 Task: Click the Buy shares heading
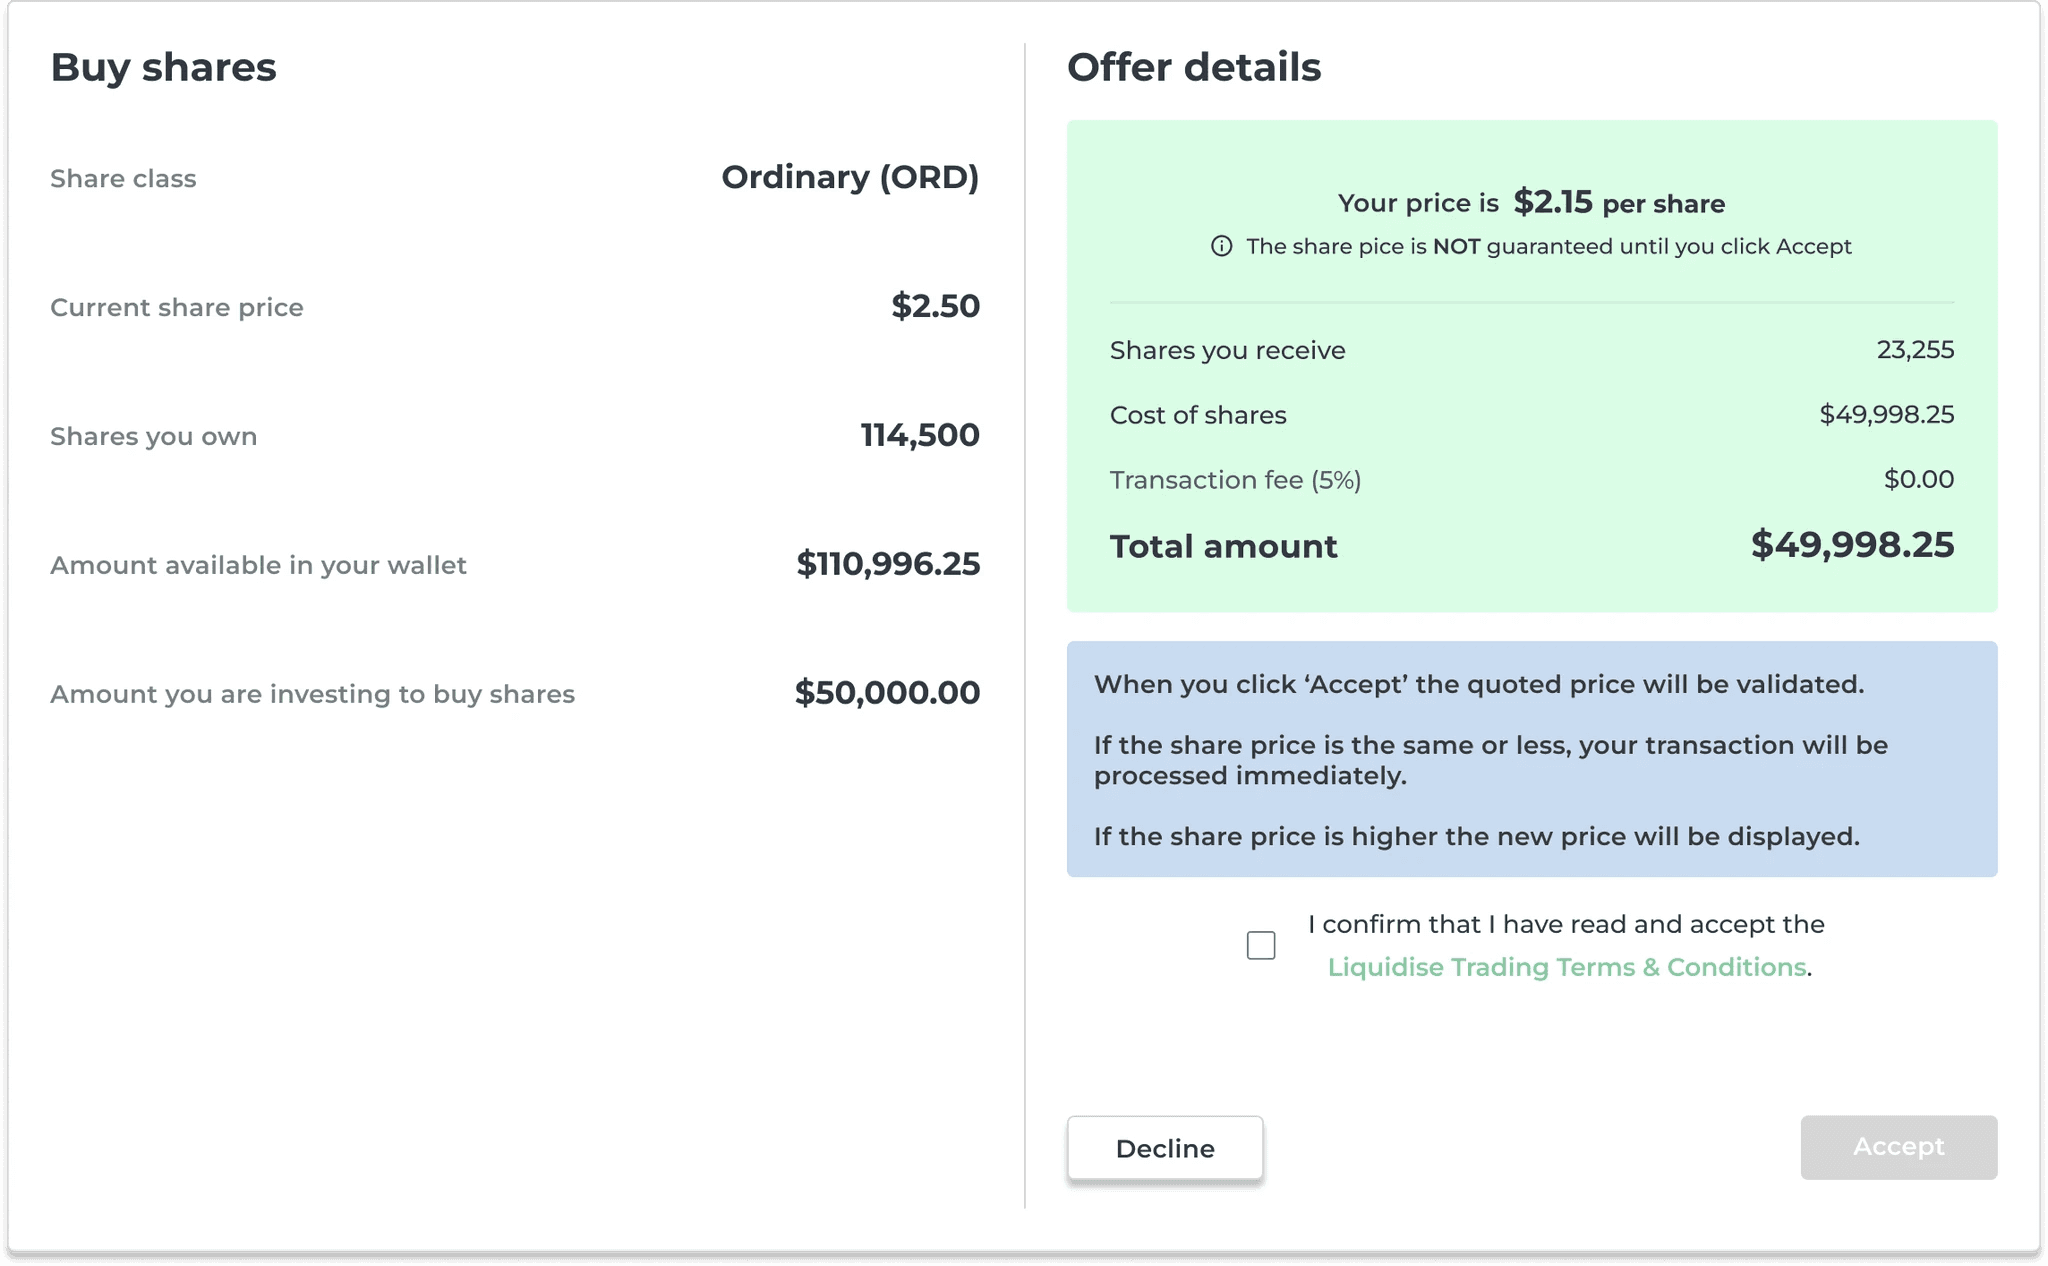click(x=163, y=67)
